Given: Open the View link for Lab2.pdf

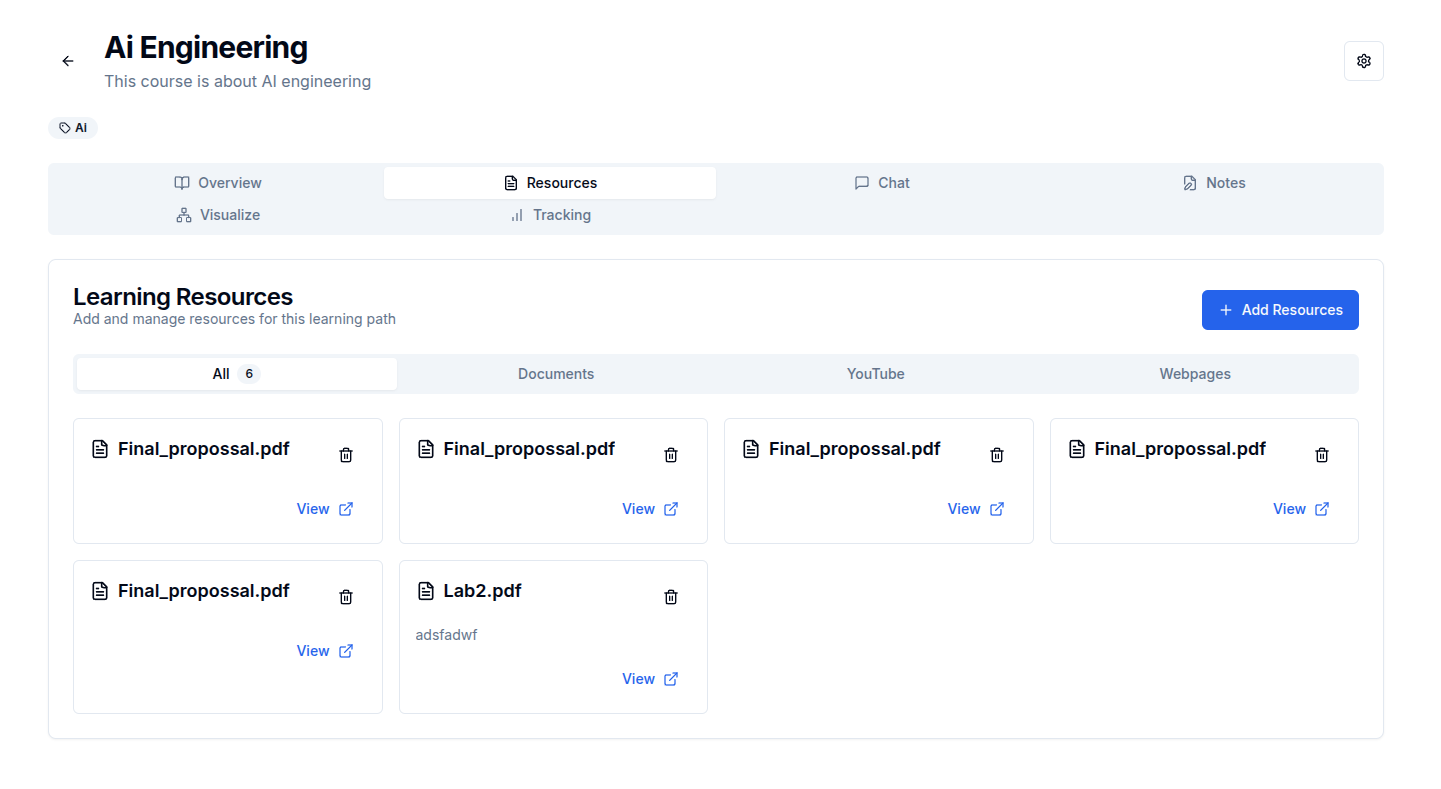Looking at the screenshot, I should tap(638, 679).
